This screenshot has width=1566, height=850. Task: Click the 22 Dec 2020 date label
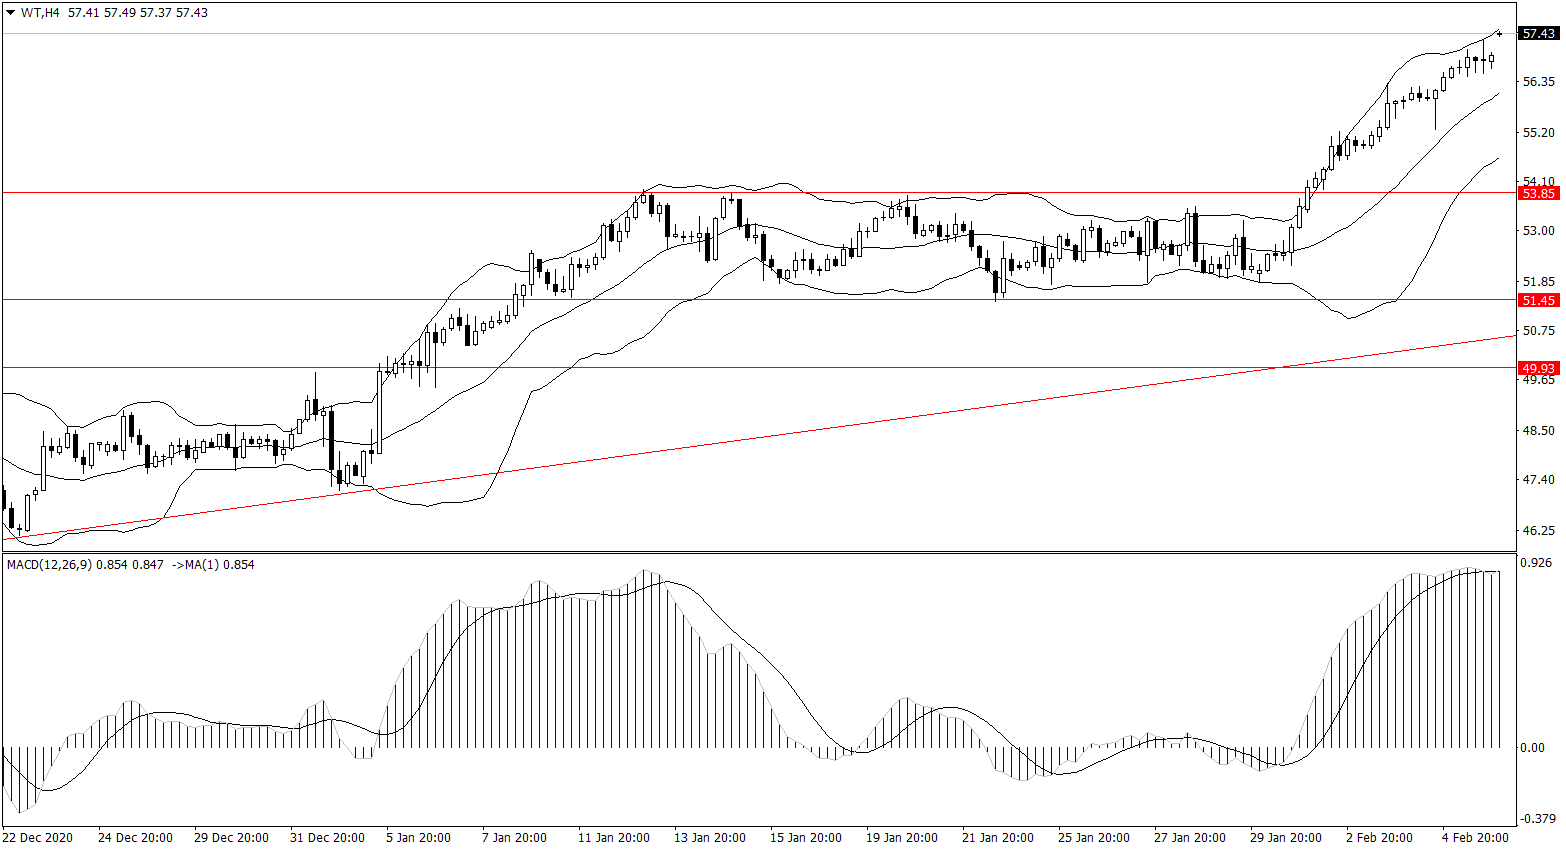pos(38,838)
